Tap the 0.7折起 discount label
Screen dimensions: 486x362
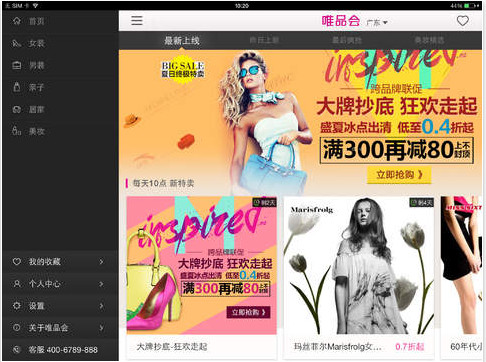410,347
